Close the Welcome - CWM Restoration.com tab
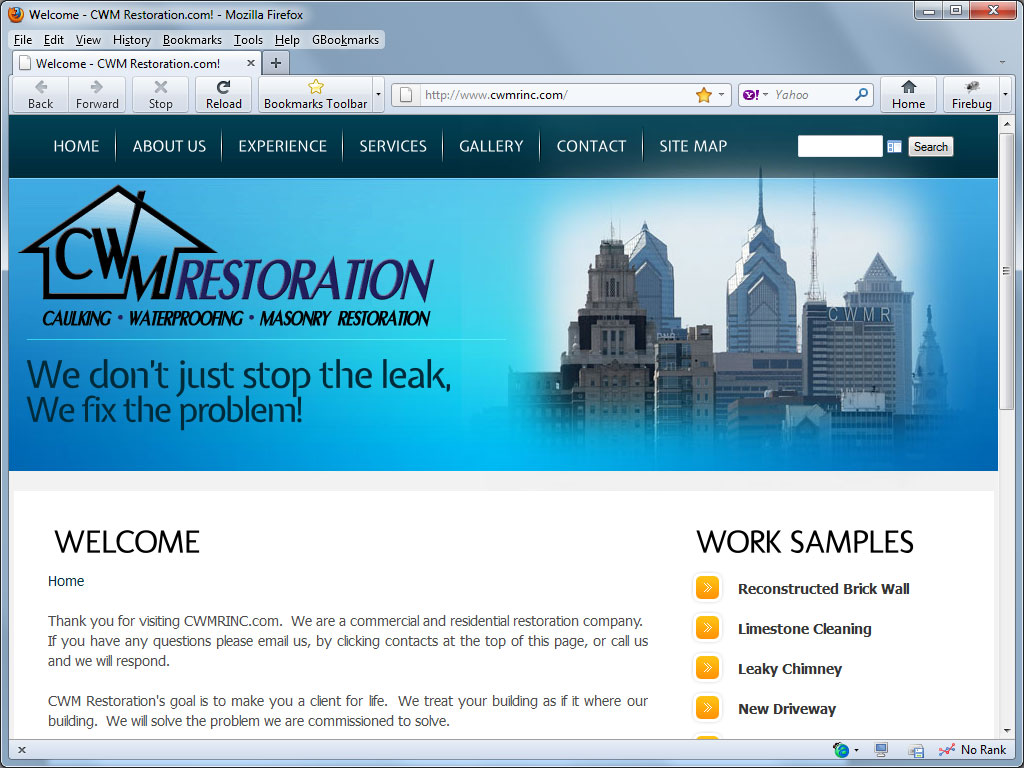Viewport: 1024px width, 768px height. [251, 63]
